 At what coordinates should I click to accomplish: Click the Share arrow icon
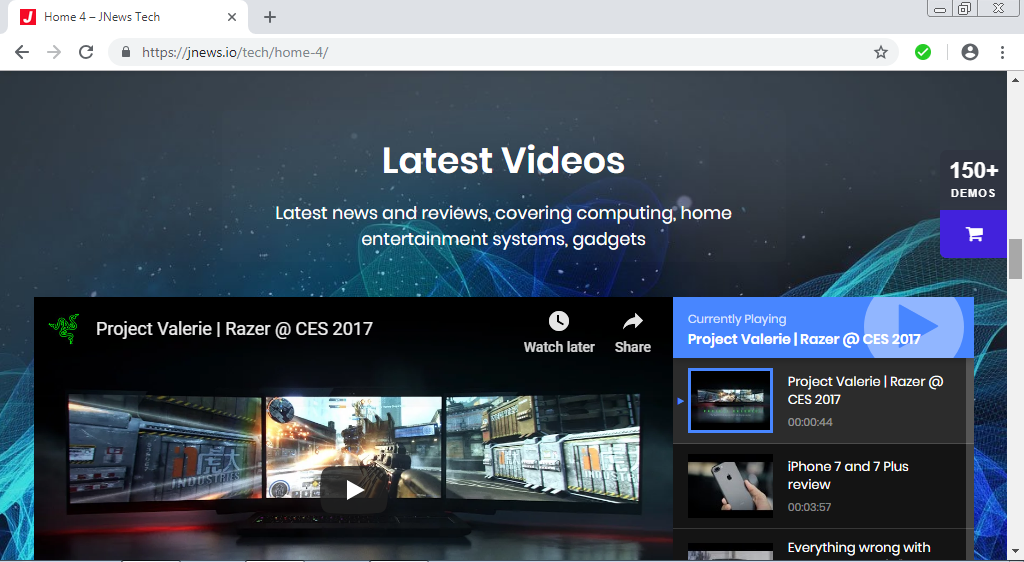[x=632, y=321]
